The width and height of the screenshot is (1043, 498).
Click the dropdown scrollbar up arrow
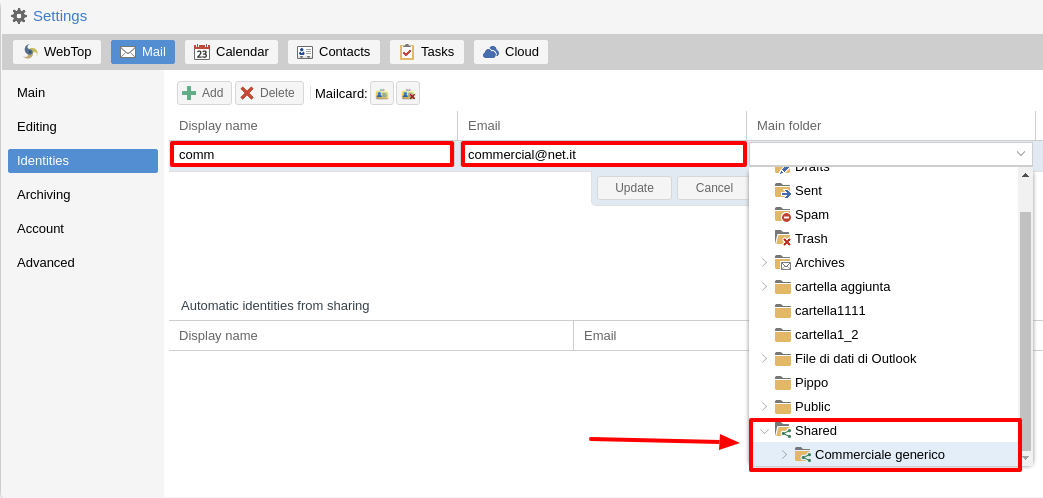[x=1025, y=175]
